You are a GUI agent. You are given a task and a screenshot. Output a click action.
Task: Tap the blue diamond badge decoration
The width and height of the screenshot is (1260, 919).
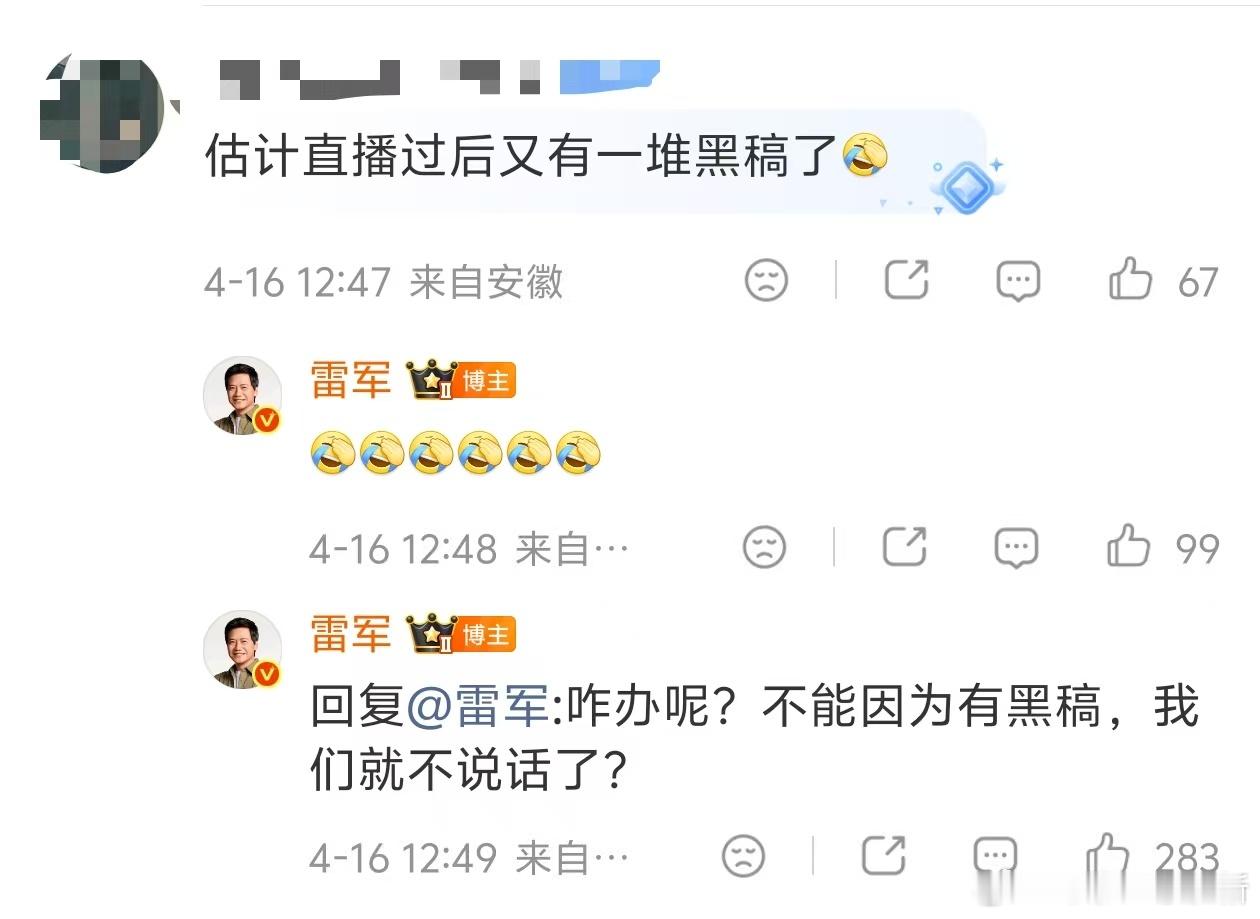pyautogui.click(x=966, y=186)
